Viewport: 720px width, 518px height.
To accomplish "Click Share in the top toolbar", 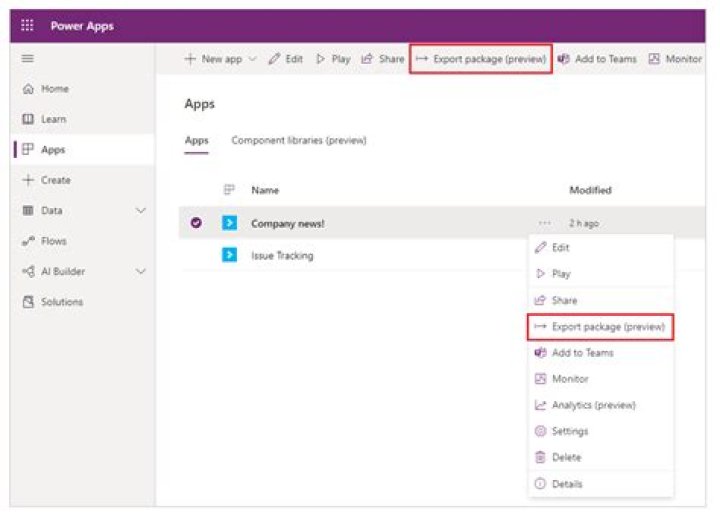I will click(x=382, y=59).
